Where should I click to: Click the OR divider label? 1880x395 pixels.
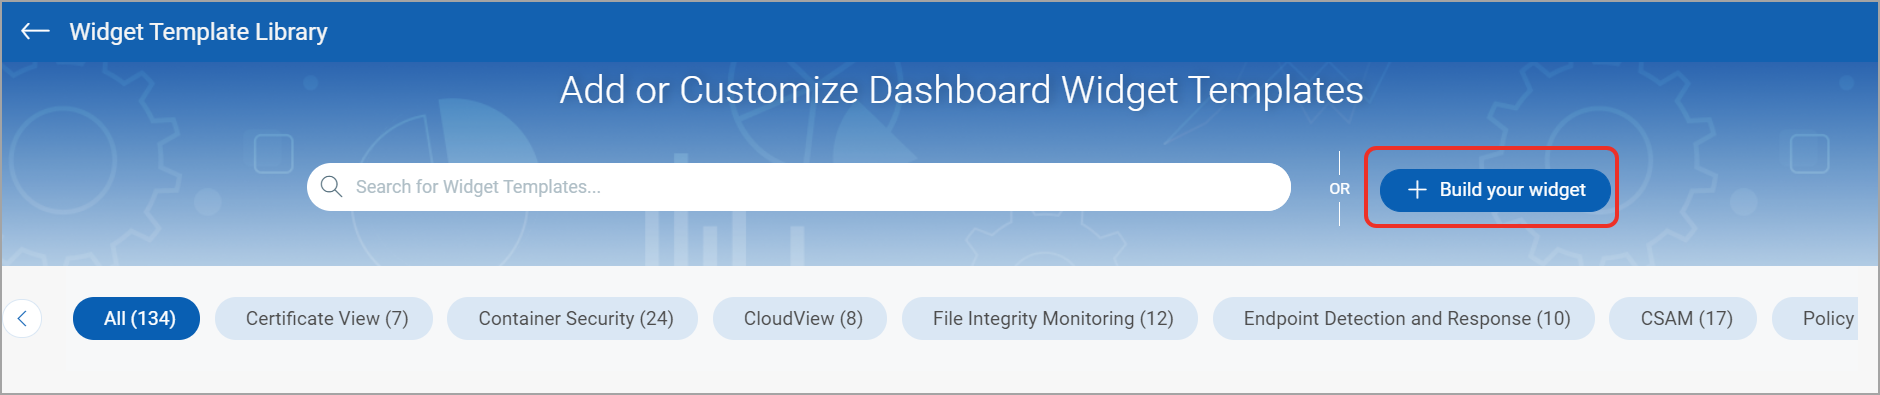tap(1339, 189)
